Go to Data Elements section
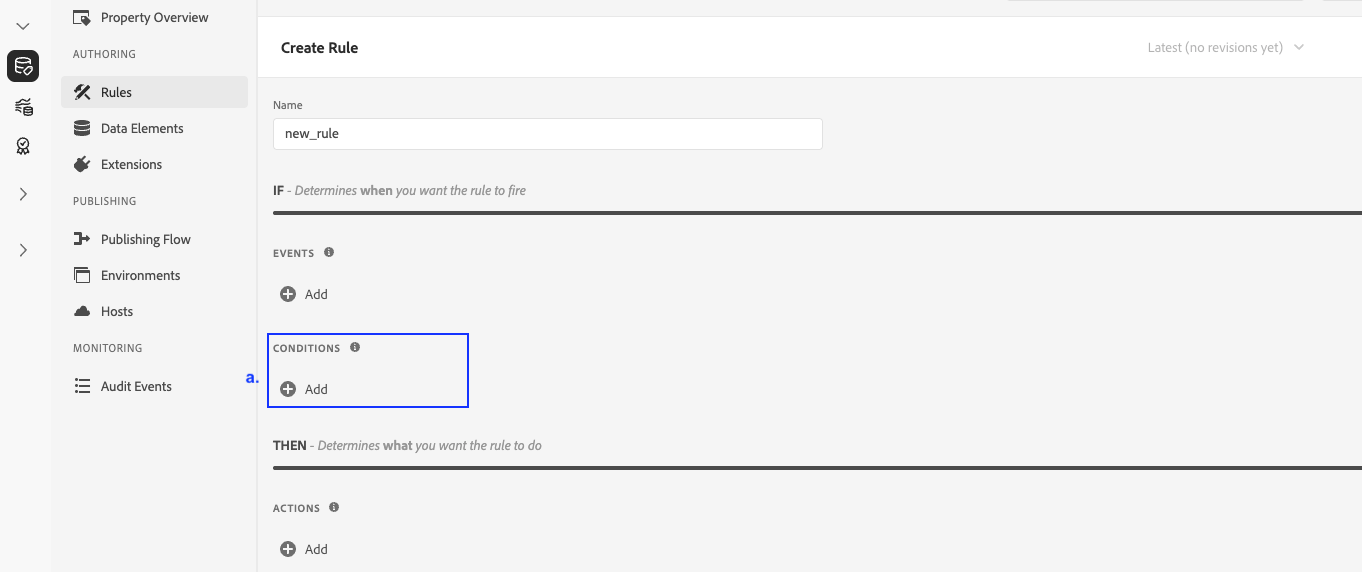This screenshot has width=1362, height=572. pos(142,128)
